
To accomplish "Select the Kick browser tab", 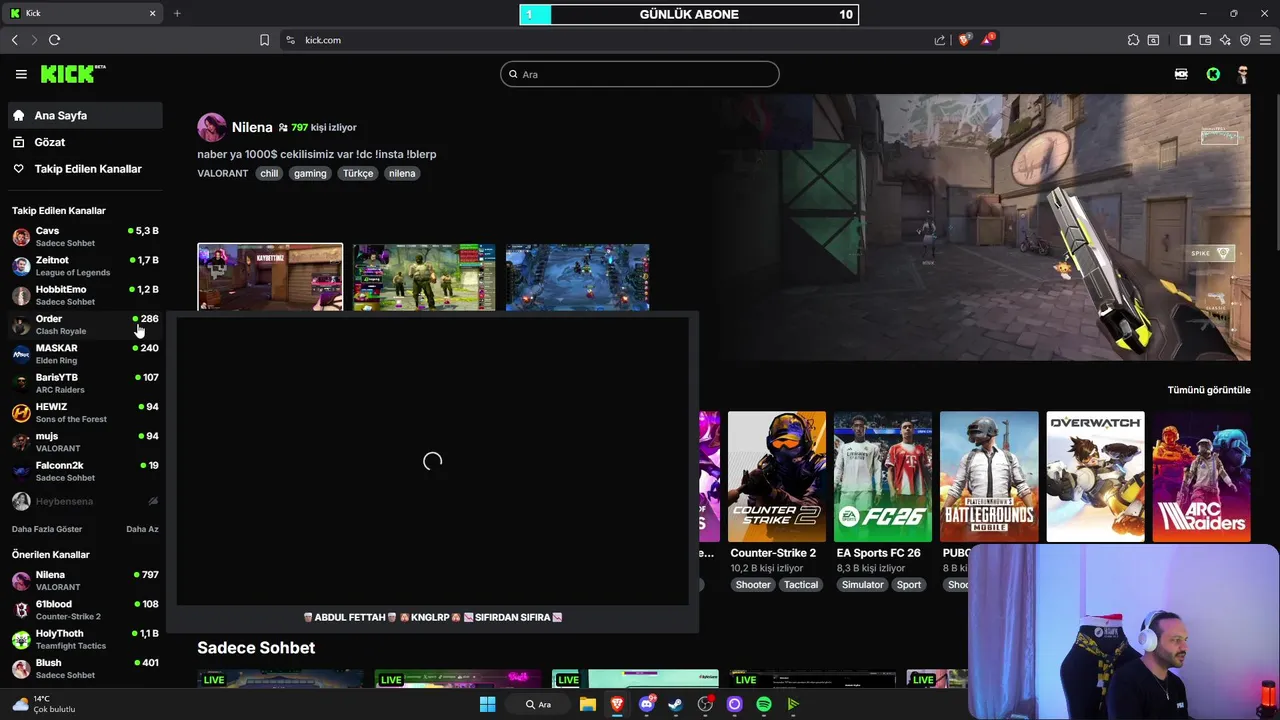I will tap(84, 13).
